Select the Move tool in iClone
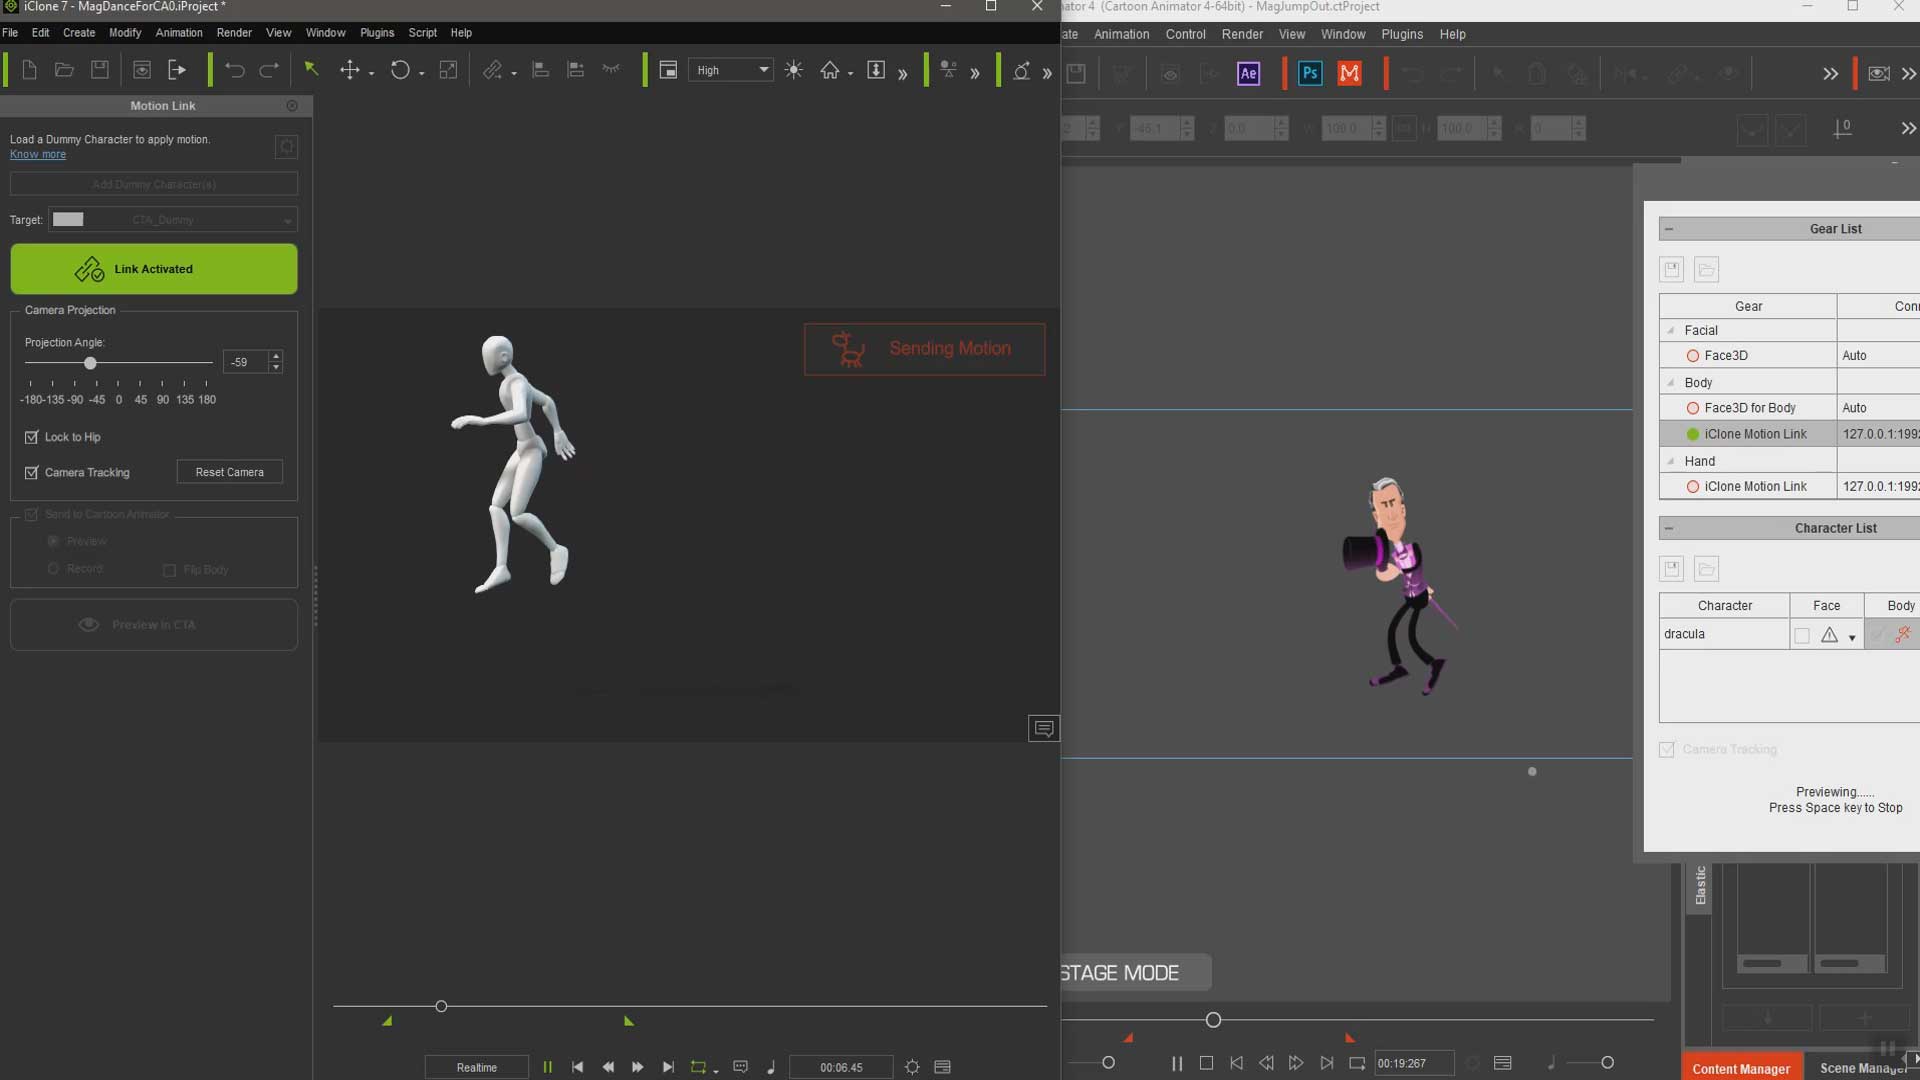Image resolution: width=1920 pixels, height=1080 pixels. tap(350, 70)
